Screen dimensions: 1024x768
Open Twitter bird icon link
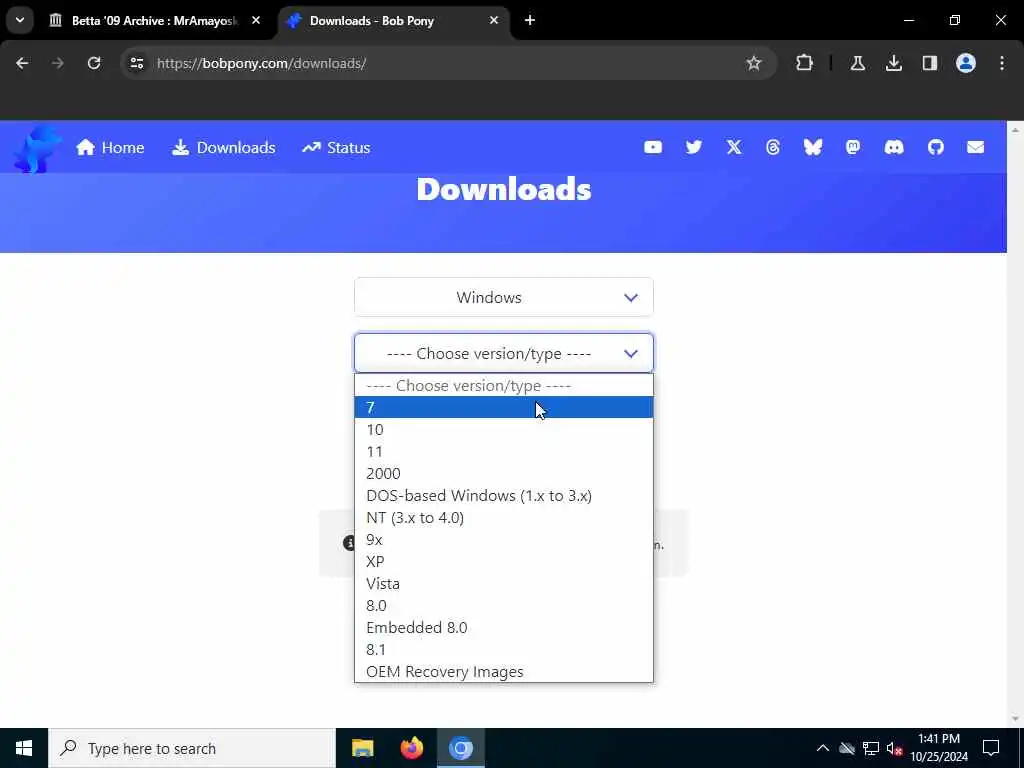694,148
